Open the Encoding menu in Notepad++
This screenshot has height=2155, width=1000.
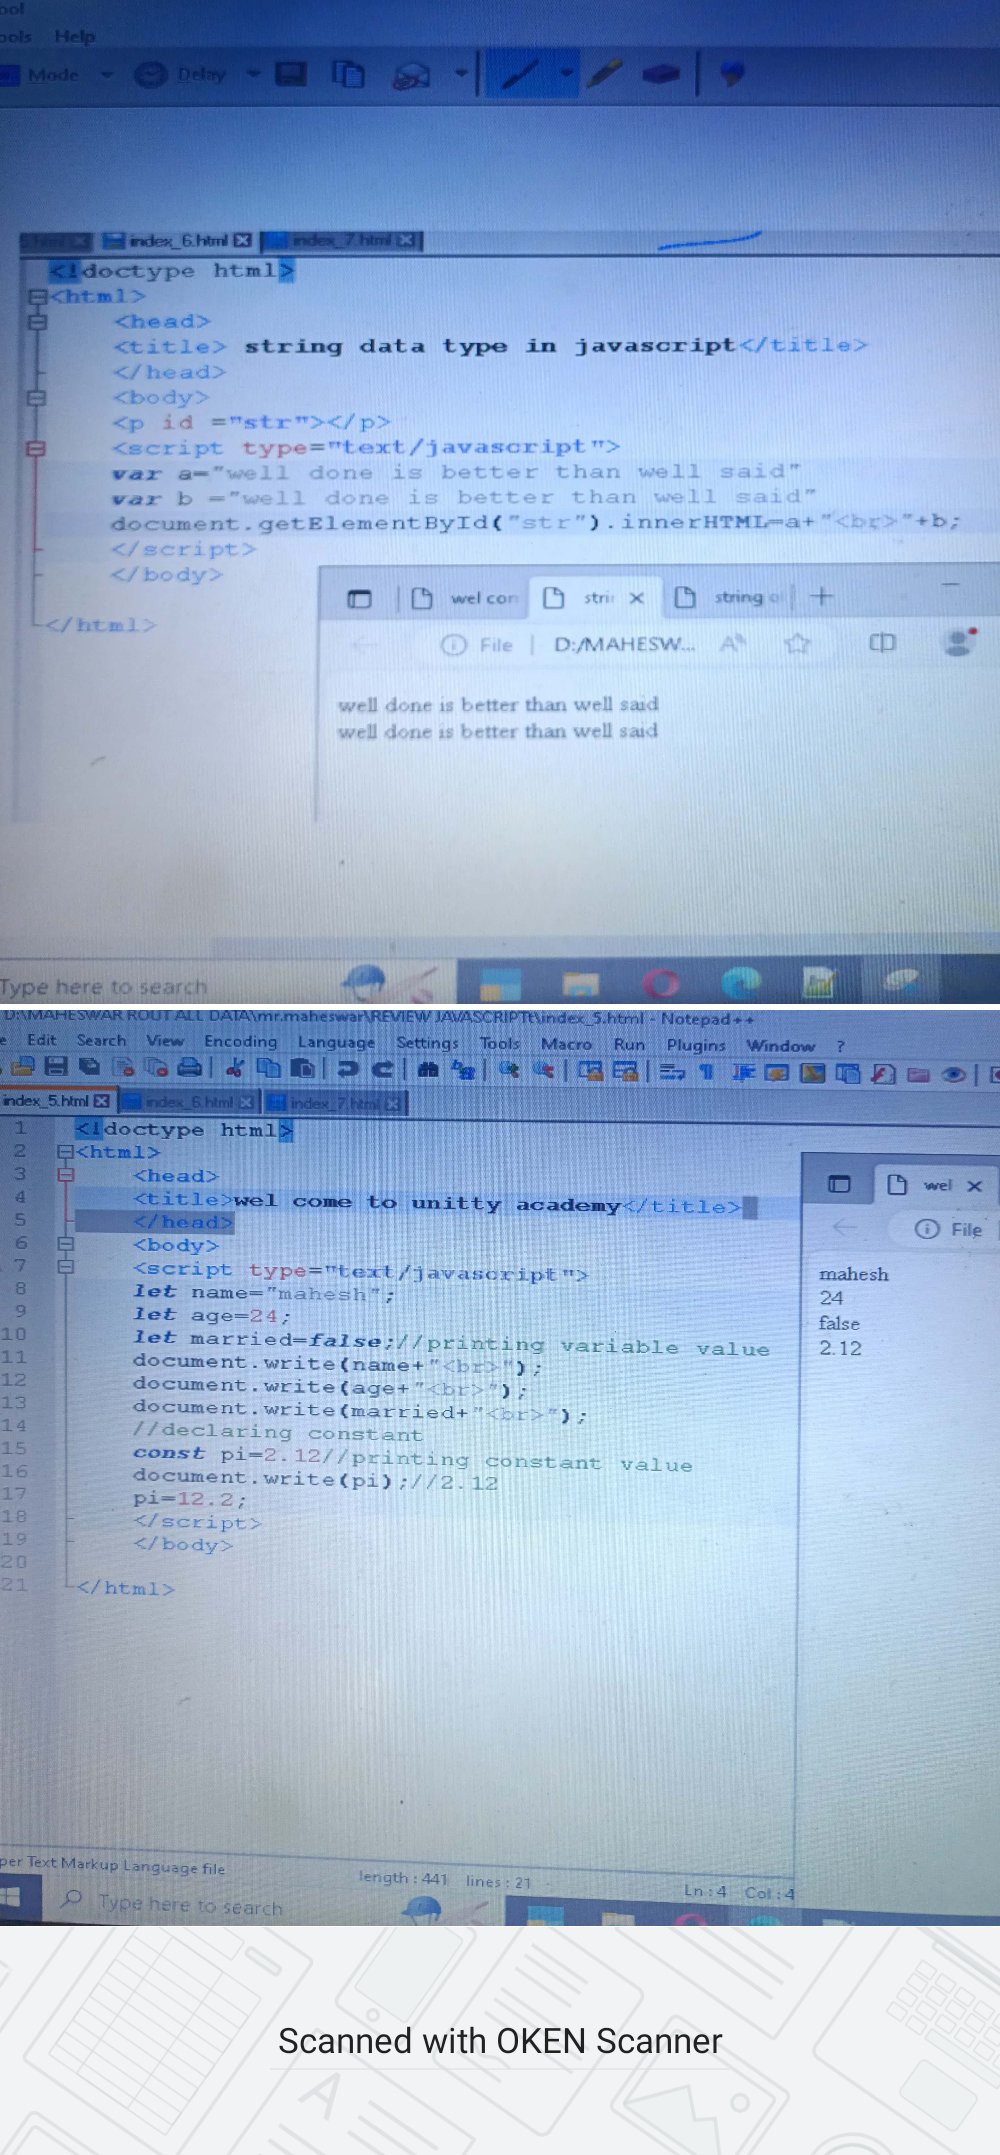click(x=240, y=1041)
